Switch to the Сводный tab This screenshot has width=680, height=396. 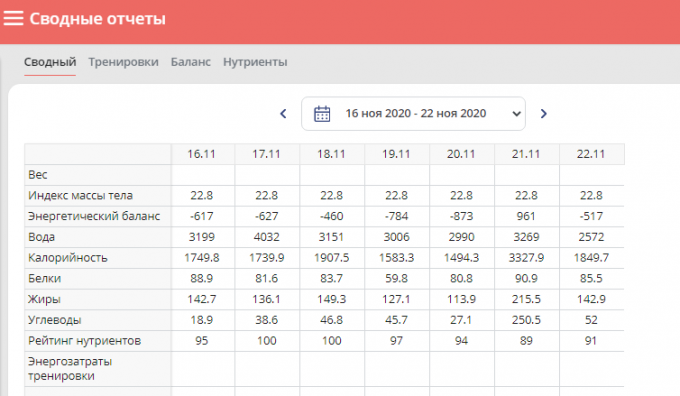click(x=50, y=62)
